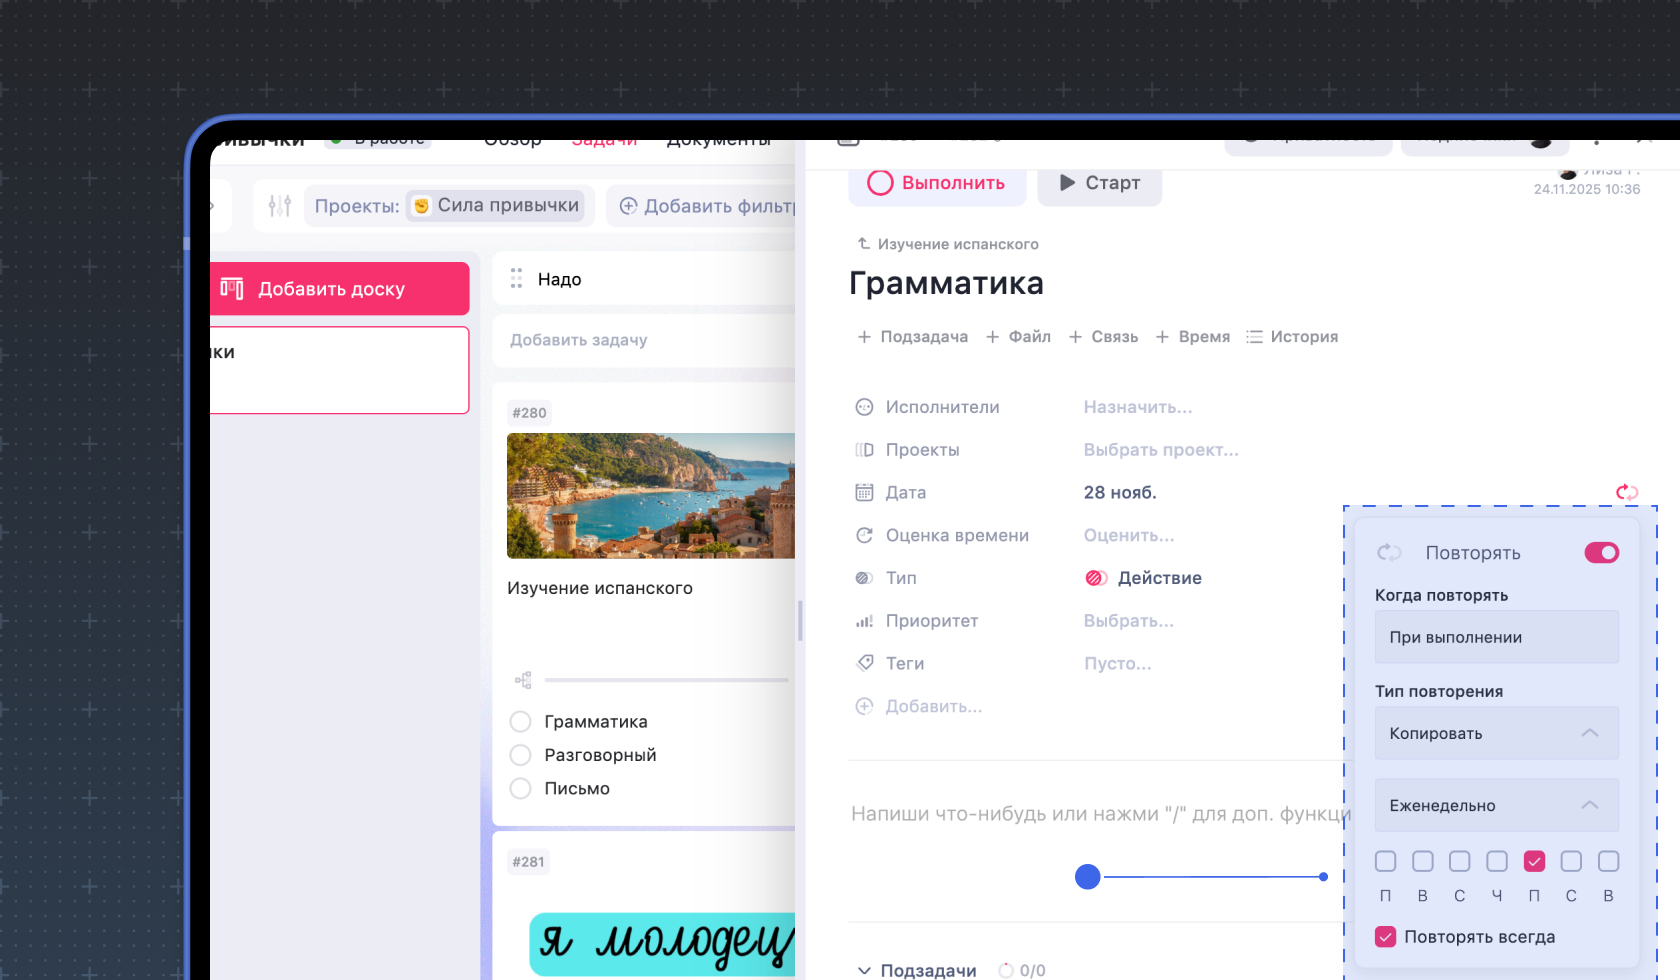Click the Дата calendar icon
The image size is (1680, 980).
pyautogui.click(x=865, y=492)
